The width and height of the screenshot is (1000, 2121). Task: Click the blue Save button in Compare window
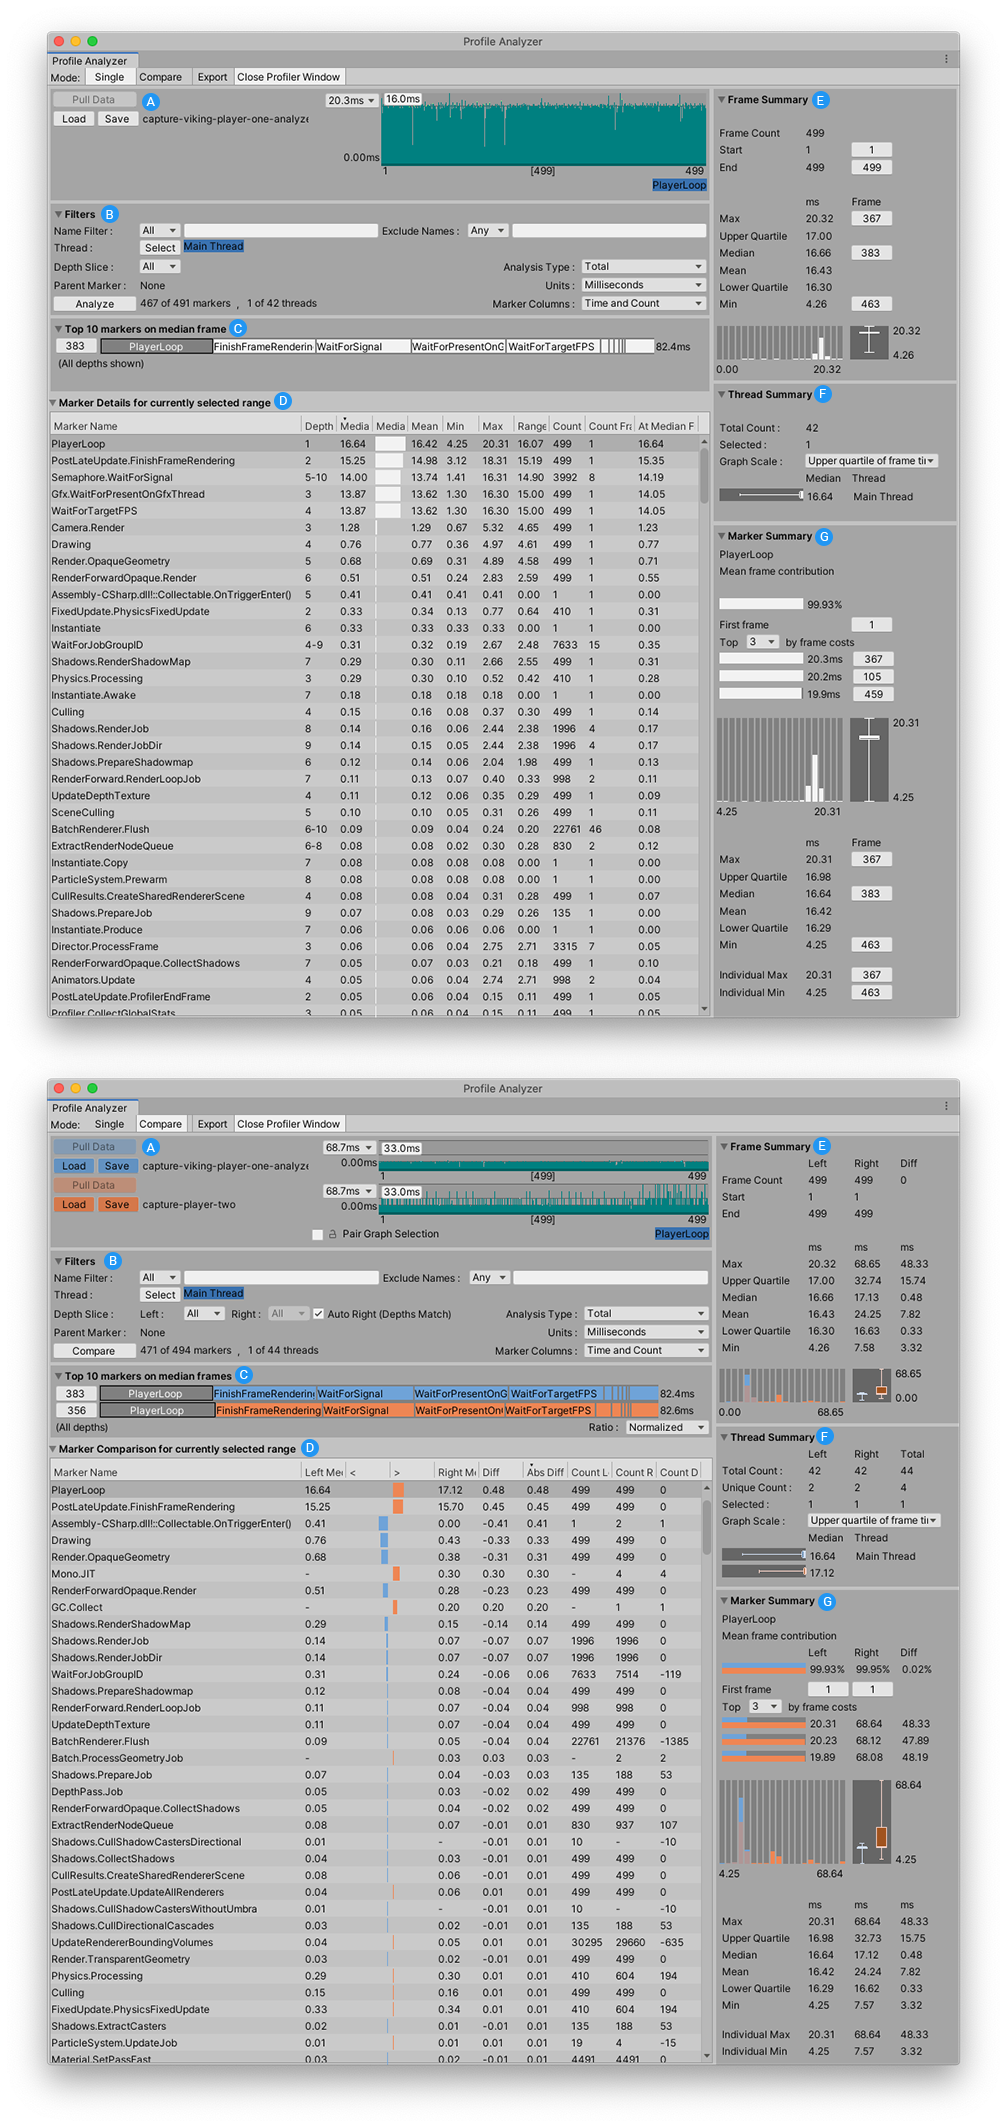pyautogui.click(x=117, y=1166)
